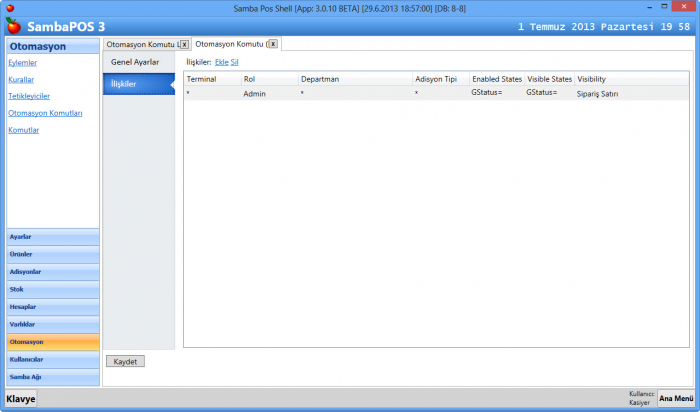This screenshot has height=412, width=700.
Task: Open Otomasyon Komutları link
Action: pyautogui.click(x=45, y=113)
